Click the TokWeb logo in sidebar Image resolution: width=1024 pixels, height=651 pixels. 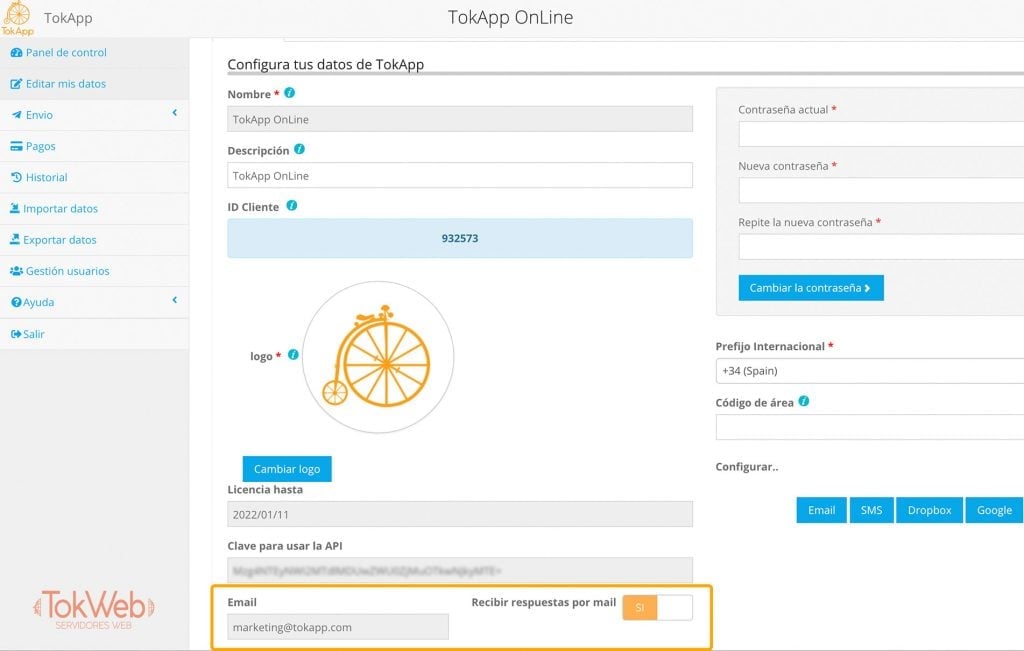click(94, 610)
